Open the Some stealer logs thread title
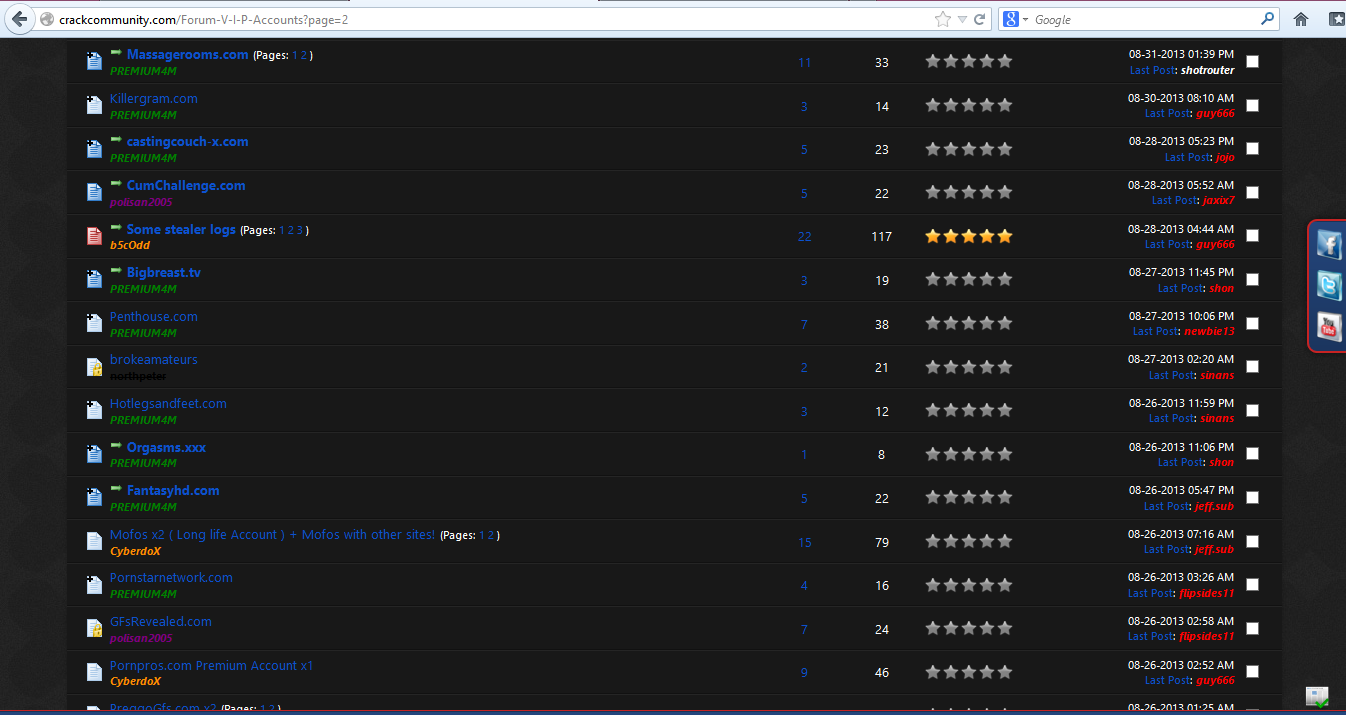1346x715 pixels. (x=181, y=229)
